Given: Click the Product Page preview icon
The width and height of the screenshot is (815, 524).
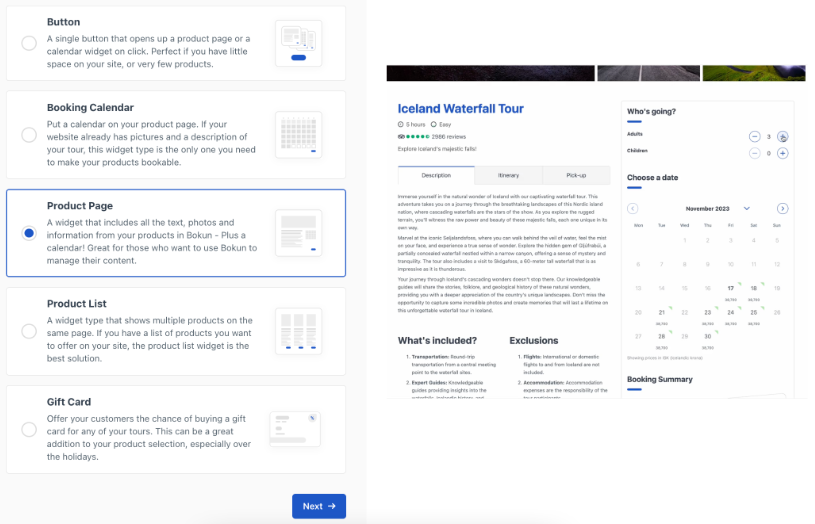Looking at the screenshot, I should 298,233.
